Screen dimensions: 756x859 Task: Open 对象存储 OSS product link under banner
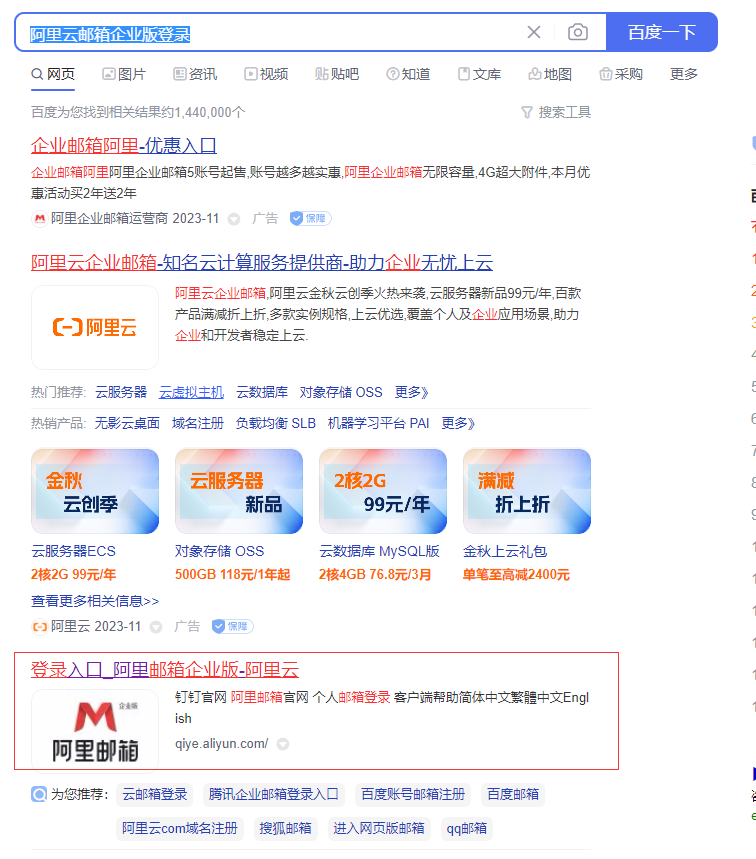[219, 551]
